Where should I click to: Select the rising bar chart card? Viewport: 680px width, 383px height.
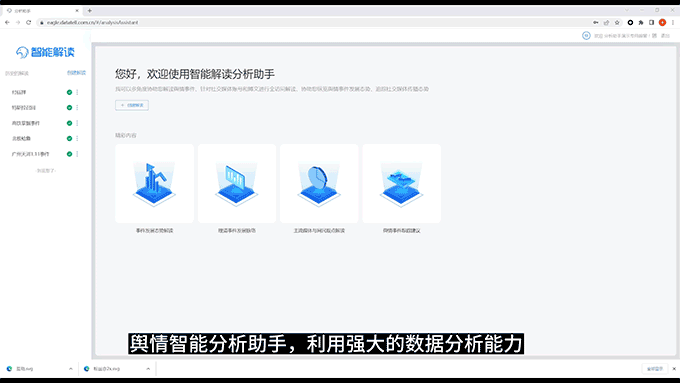tap(154, 183)
